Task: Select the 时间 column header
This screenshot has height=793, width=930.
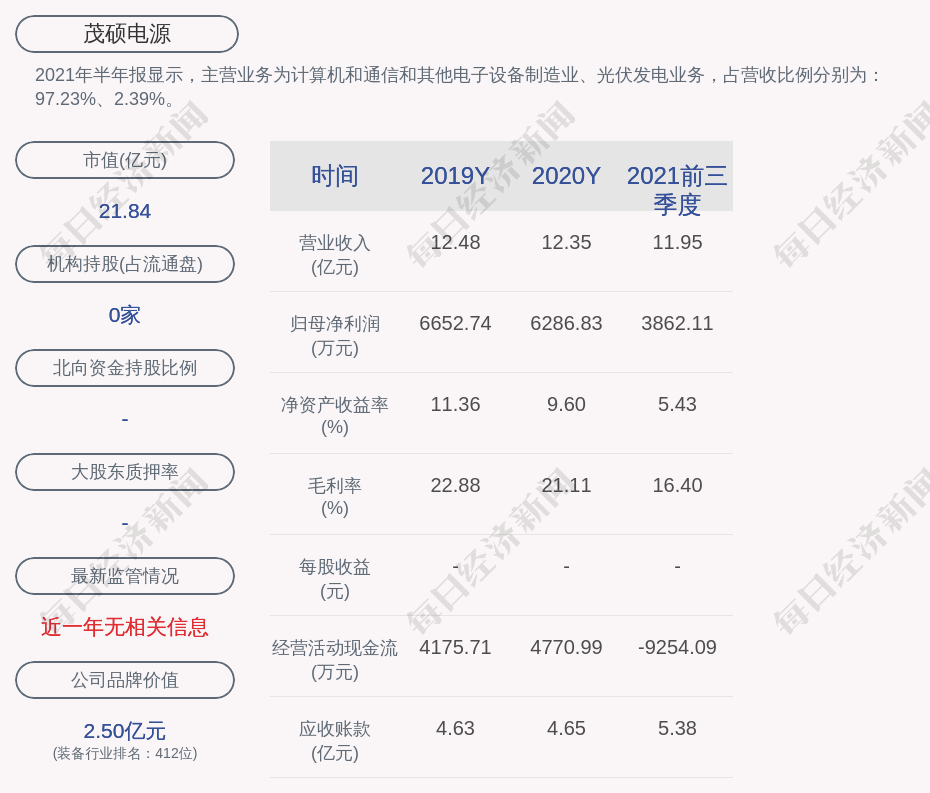Action: [x=335, y=176]
